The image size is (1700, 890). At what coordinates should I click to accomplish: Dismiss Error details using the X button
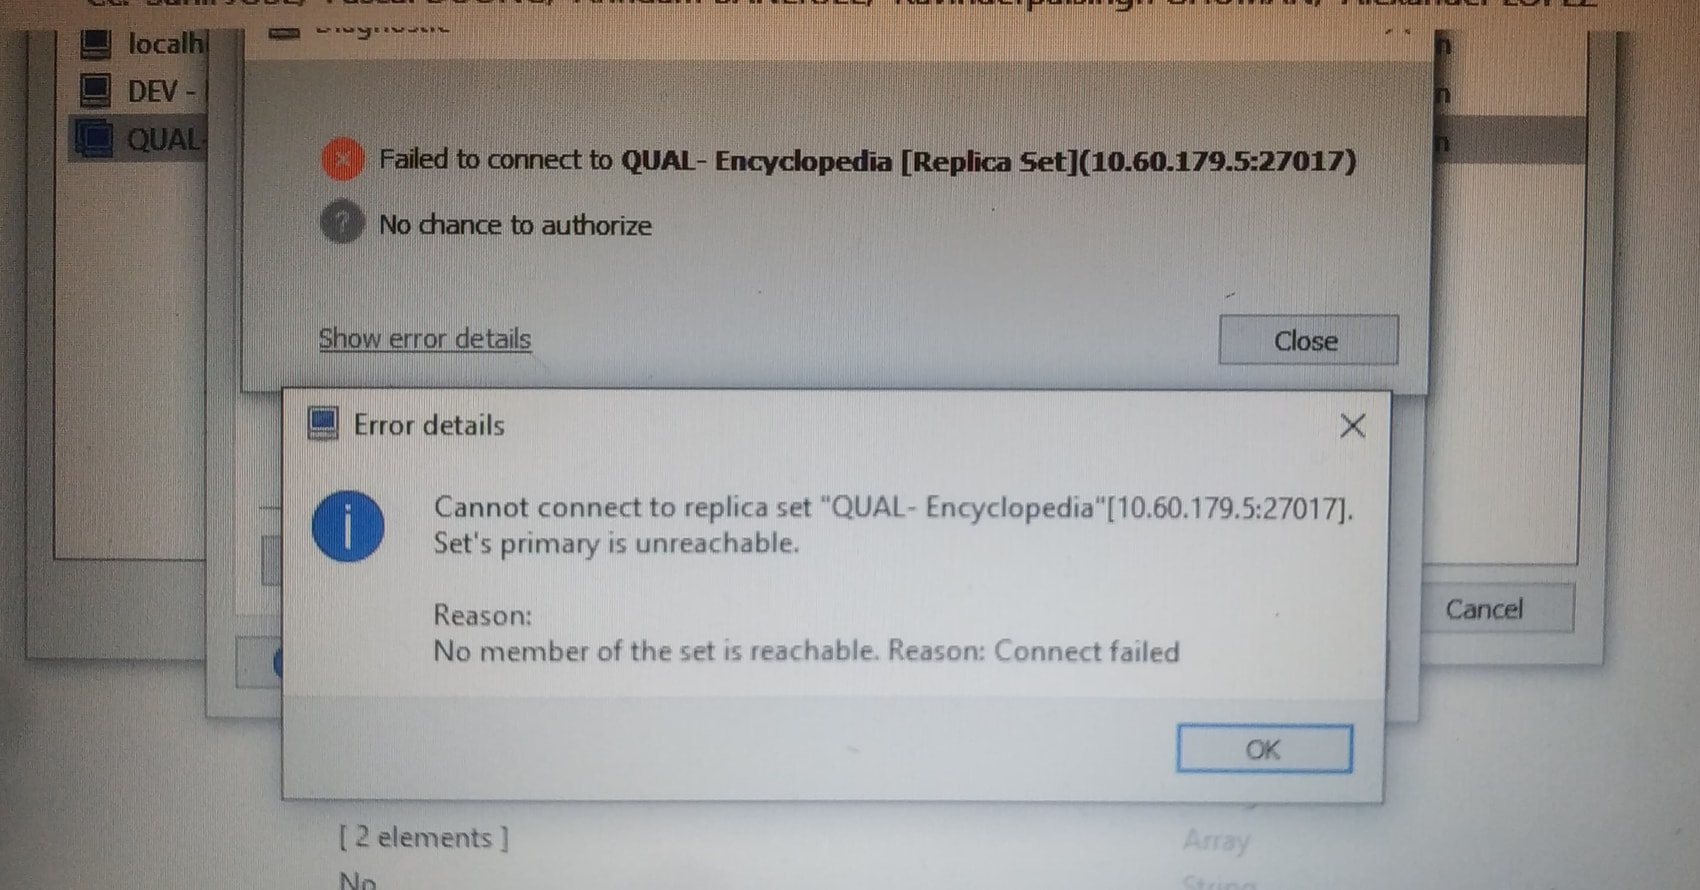click(1352, 426)
